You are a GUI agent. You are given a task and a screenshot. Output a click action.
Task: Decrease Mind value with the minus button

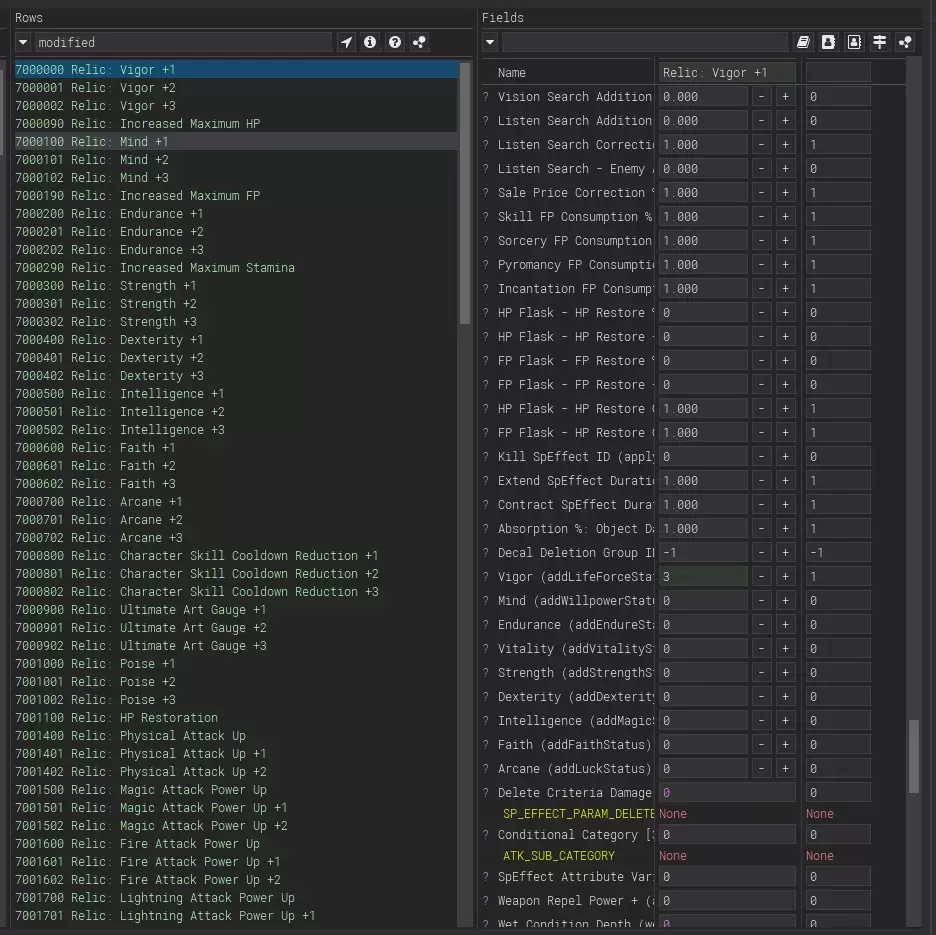click(x=761, y=601)
